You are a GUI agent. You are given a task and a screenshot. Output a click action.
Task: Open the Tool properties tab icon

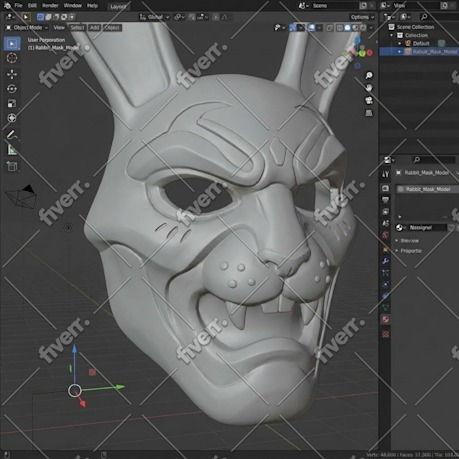386,174
